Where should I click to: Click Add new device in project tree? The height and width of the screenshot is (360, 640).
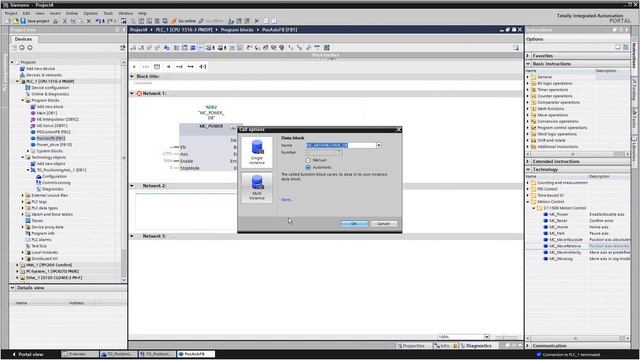point(40,69)
